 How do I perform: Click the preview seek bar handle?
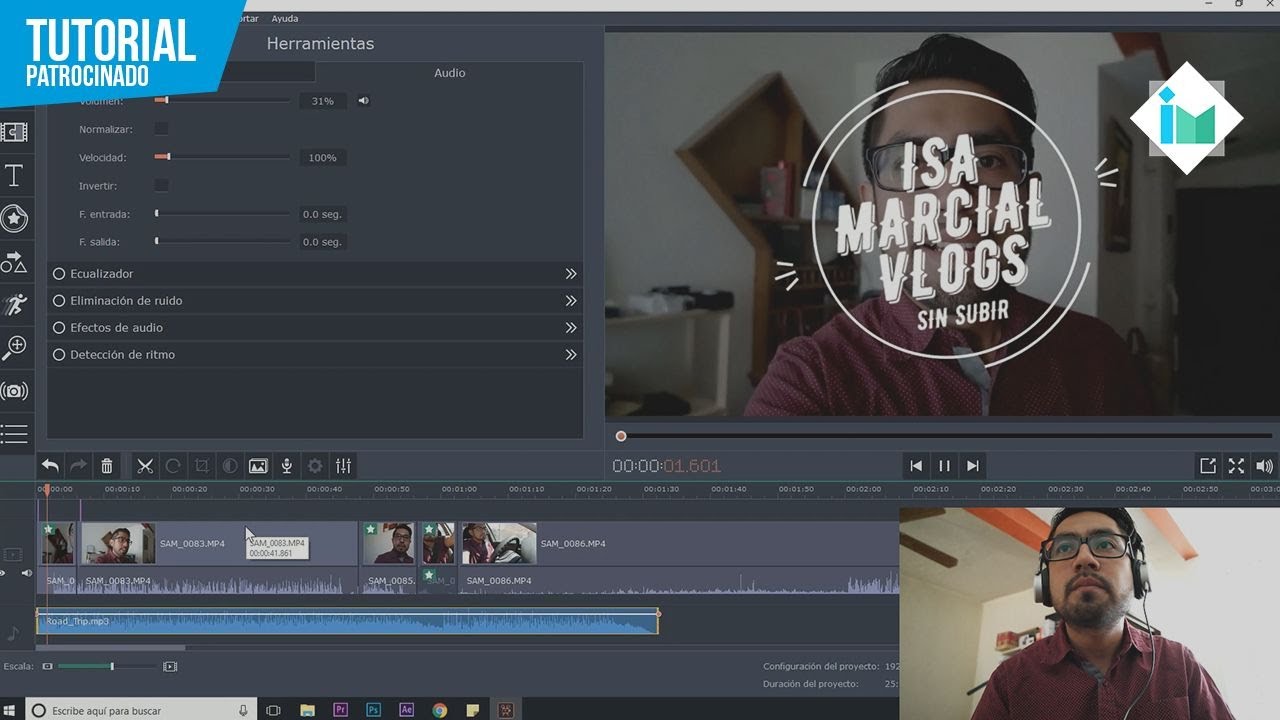point(621,436)
